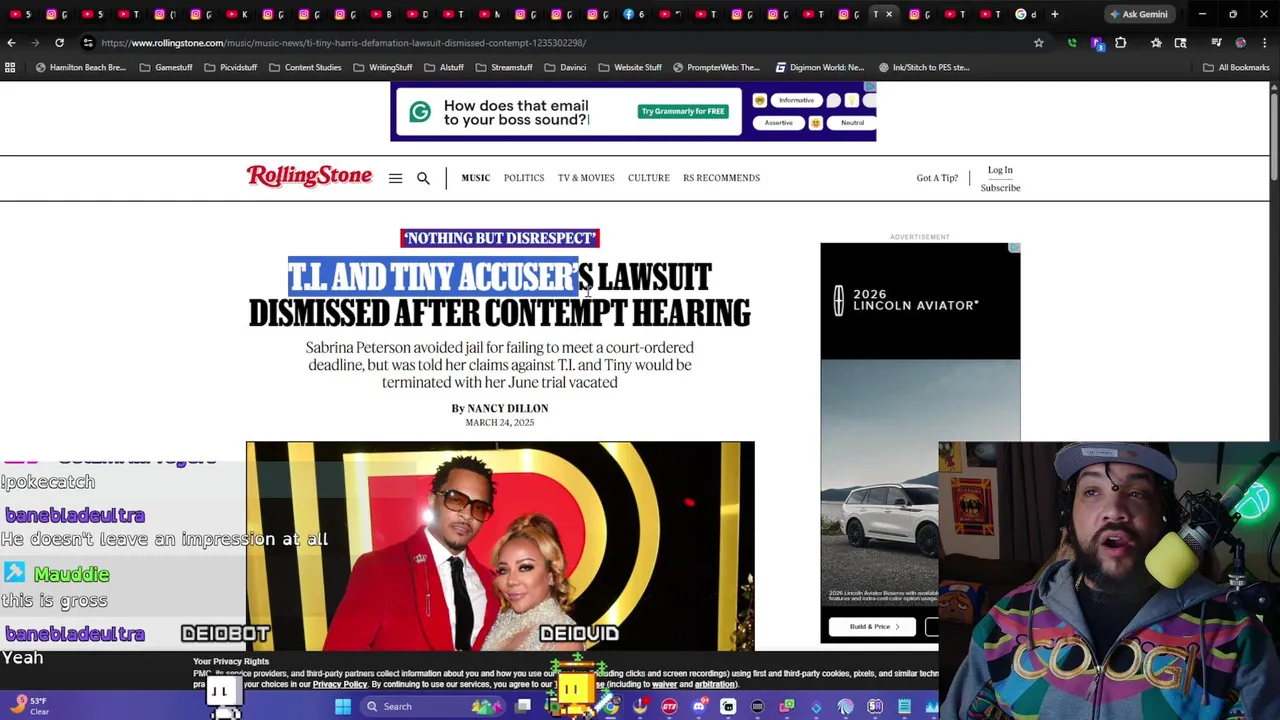Viewport: 1280px width, 720px height.
Task: Open the Rolling Stone search icon
Action: tap(423, 178)
